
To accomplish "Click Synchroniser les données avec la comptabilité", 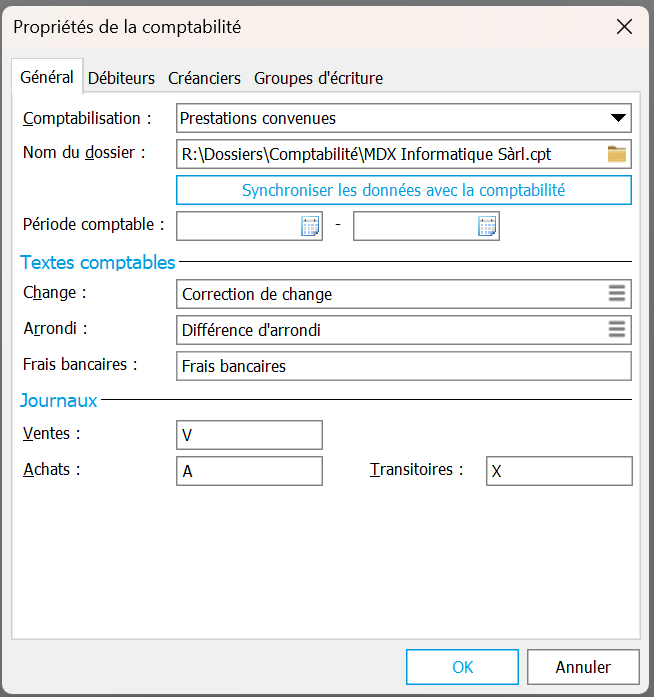I will tap(403, 190).
